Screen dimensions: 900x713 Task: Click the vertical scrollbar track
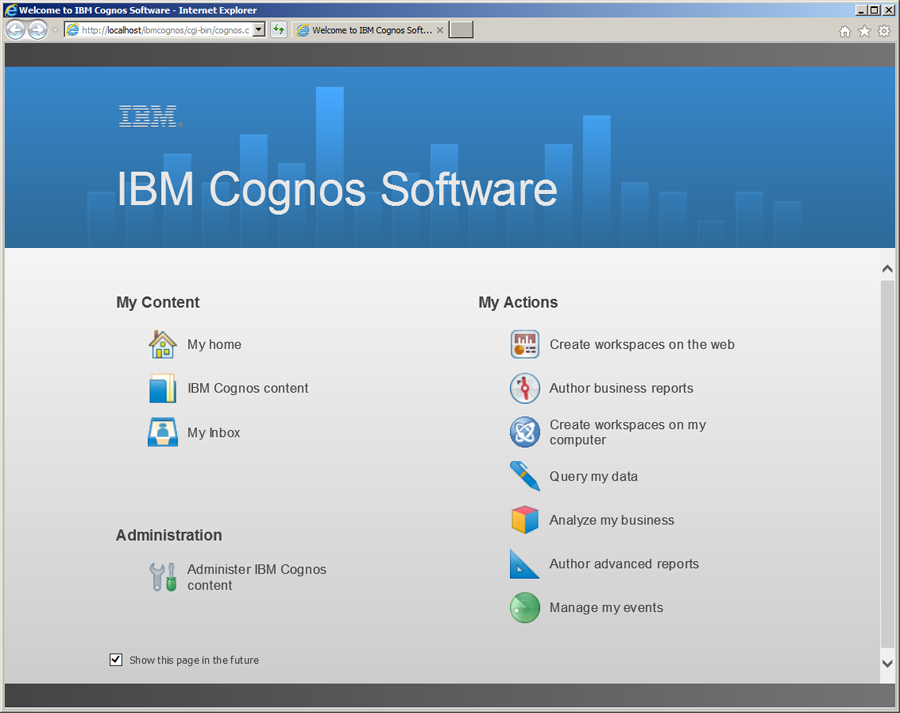pyautogui.click(x=887, y=465)
